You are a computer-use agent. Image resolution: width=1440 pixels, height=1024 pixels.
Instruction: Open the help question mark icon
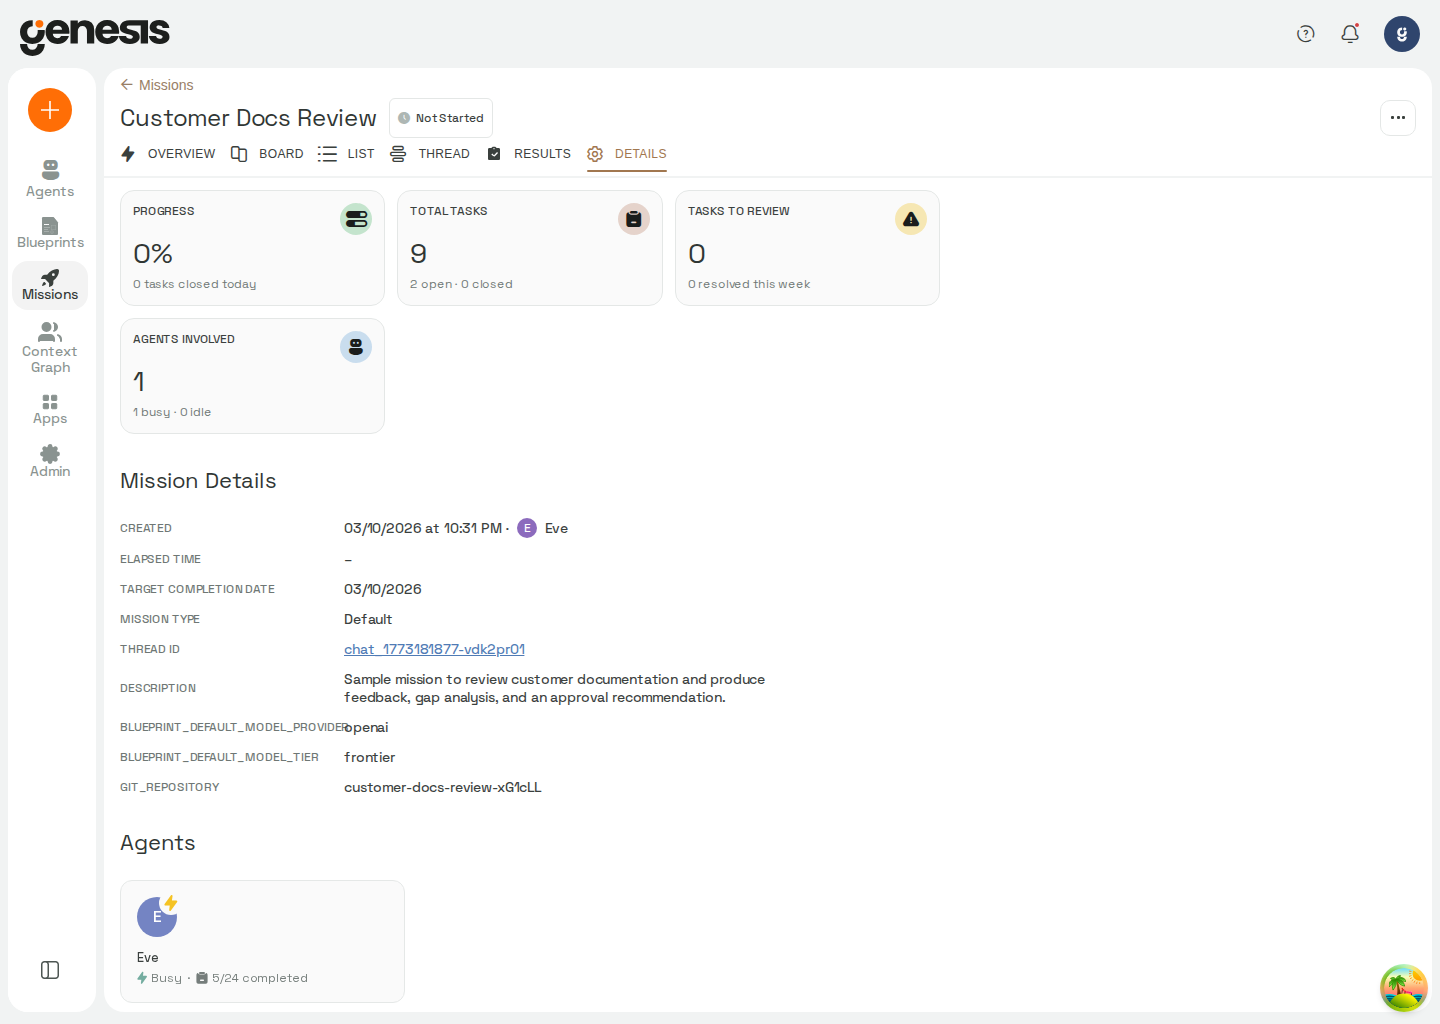pos(1305,34)
